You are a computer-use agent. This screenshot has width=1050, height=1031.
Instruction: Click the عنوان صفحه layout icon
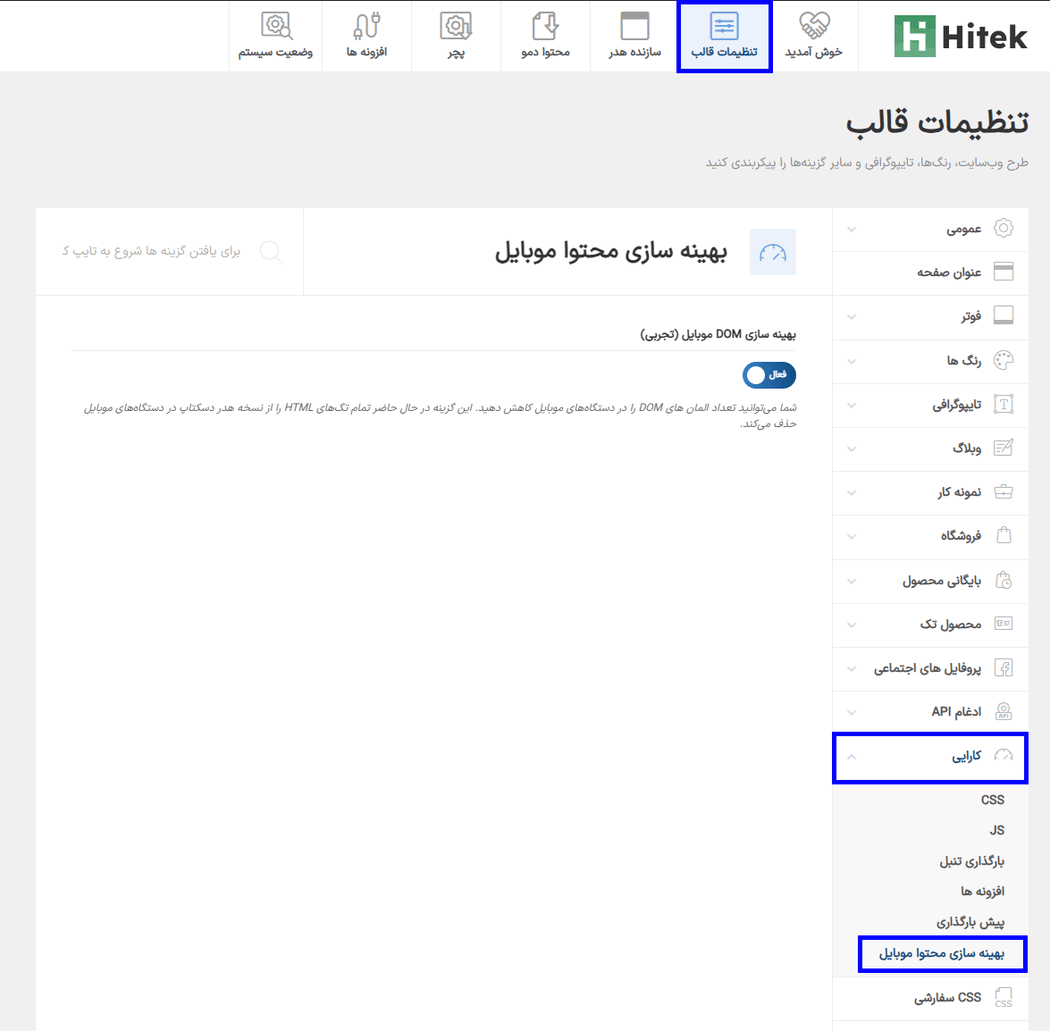pyautogui.click(x=1003, y=272)
